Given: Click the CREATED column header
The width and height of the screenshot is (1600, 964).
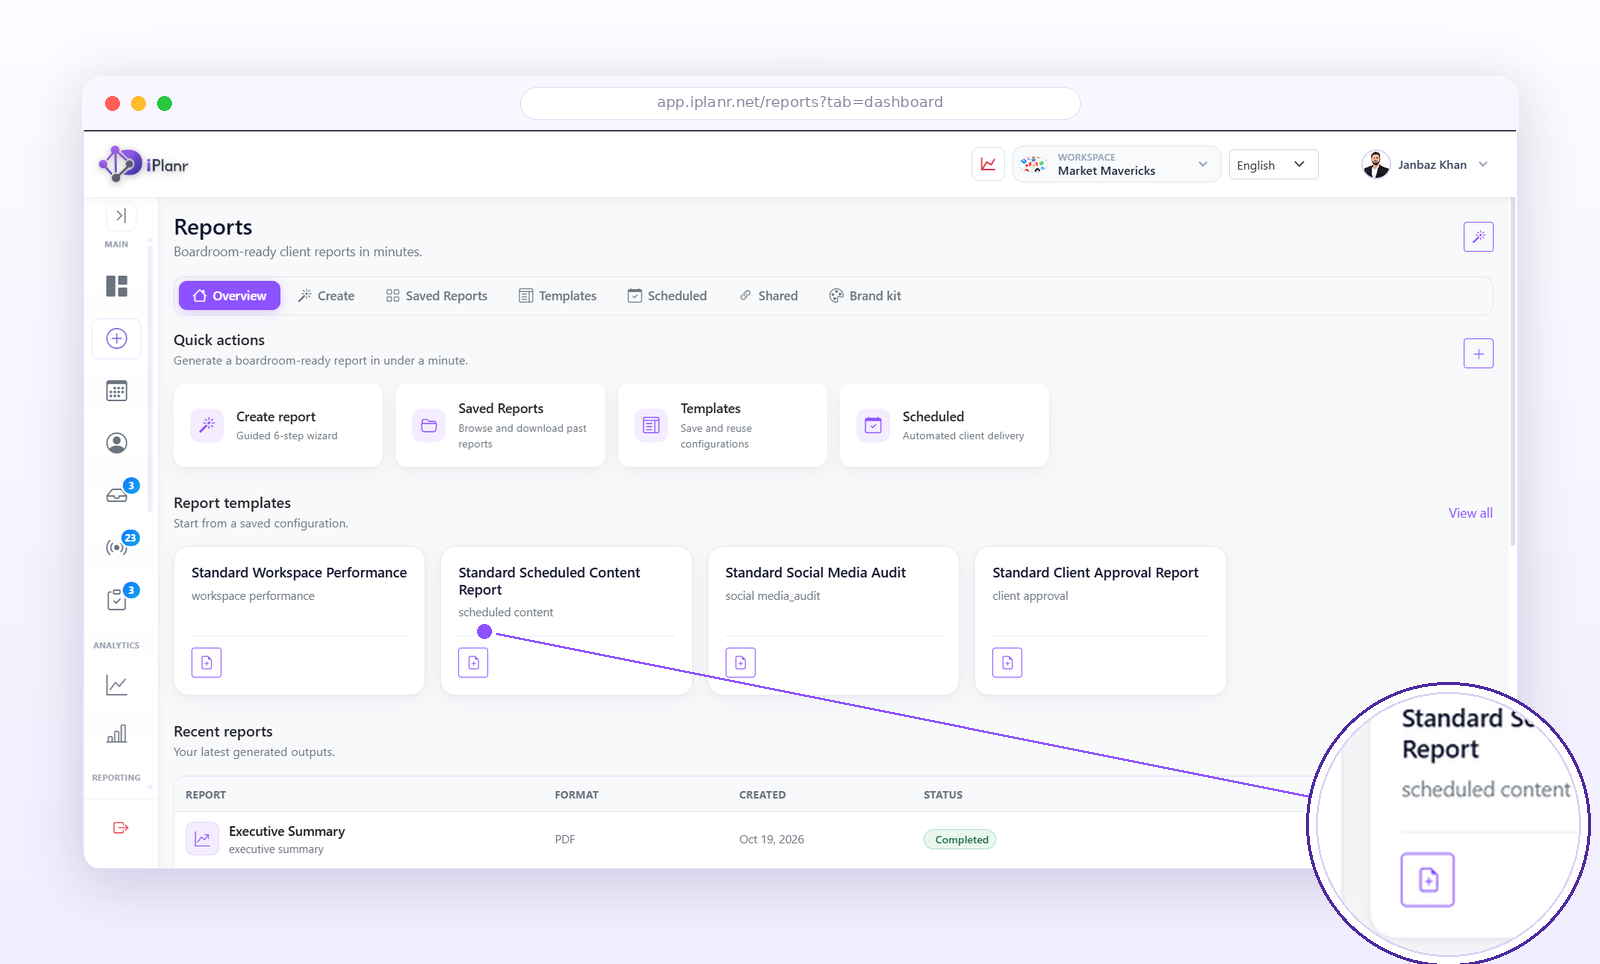Looking at the screenshot, I should tap(762, 795).
